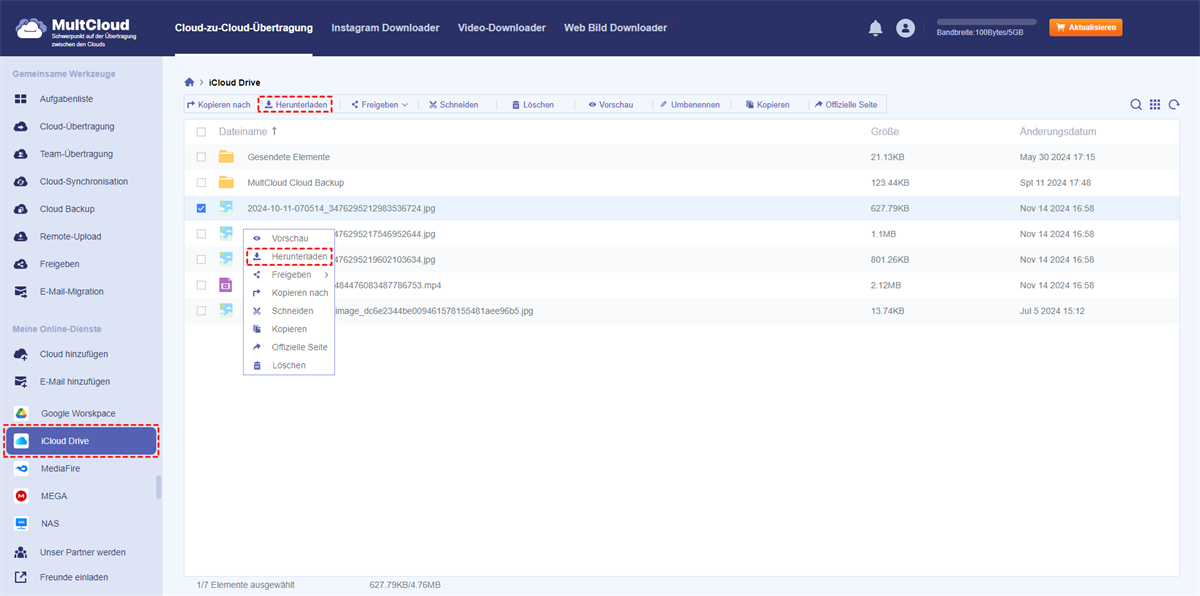The width and height of the screenshot is (1200, 596).
Task: Click the bandwidth usage progress bar
Action: [x=986, y=21]
